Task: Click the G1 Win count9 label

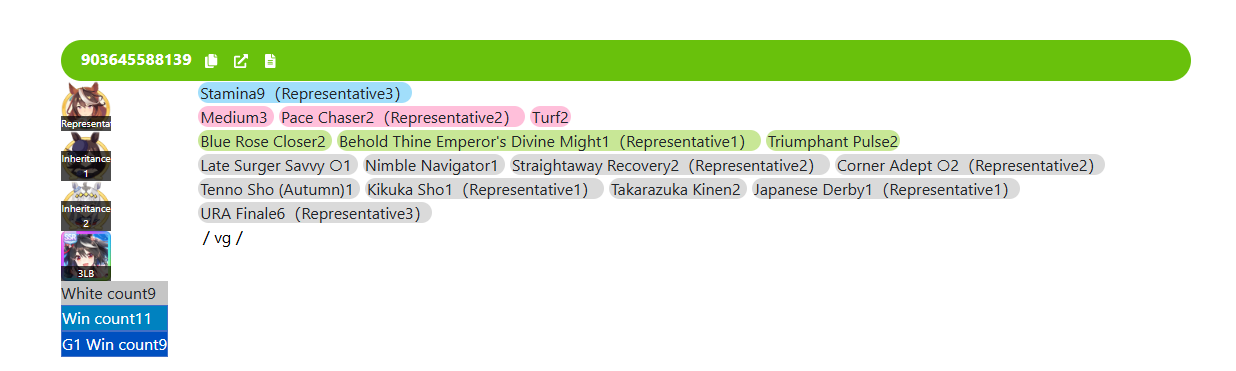Action: [114, 344]
